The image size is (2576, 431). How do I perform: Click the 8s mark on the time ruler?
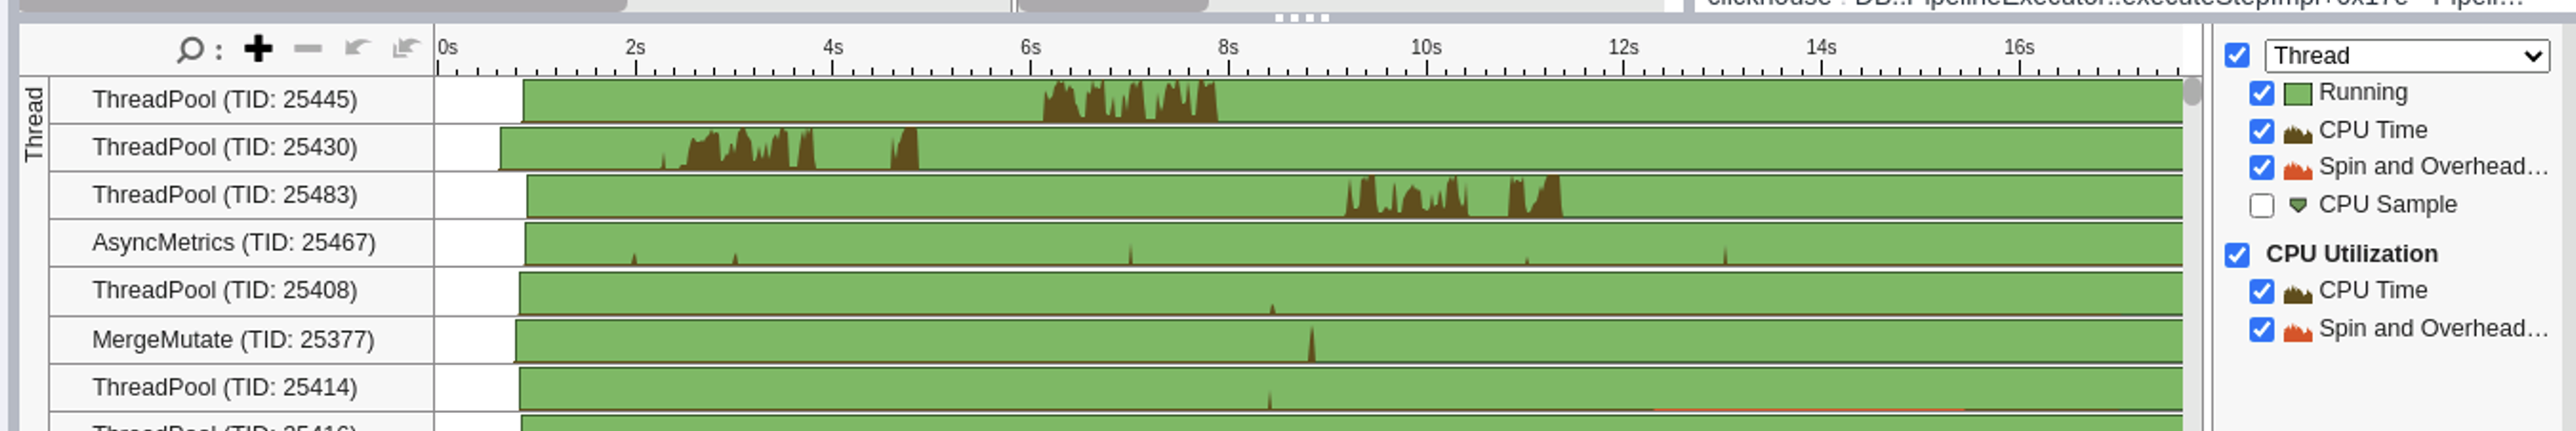1228,48
